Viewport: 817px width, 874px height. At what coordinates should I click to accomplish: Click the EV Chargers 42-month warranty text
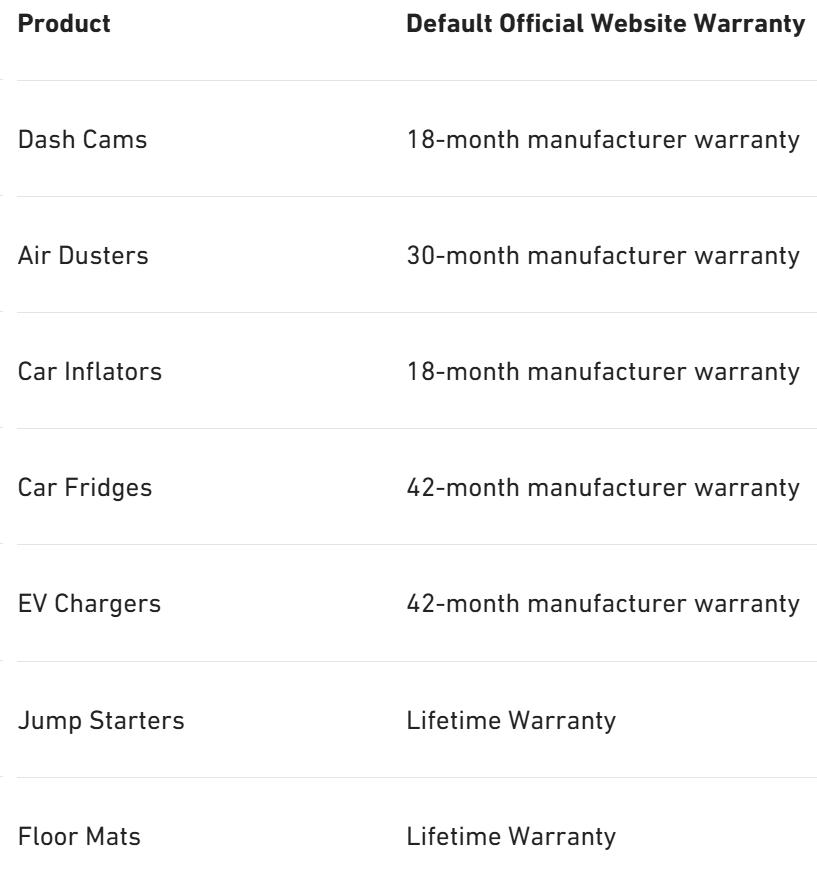(x=603, y=603)
